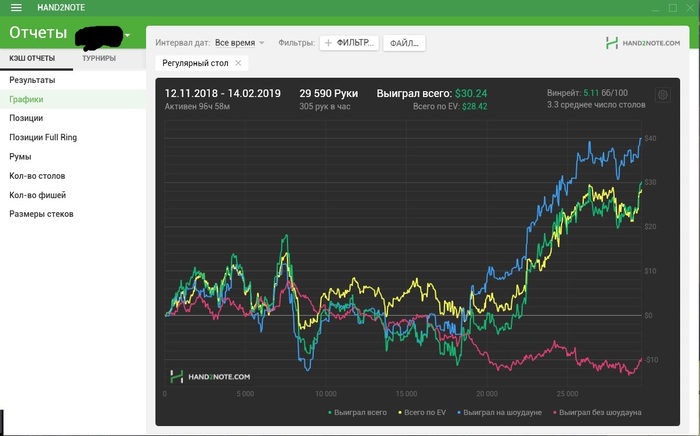Switch to the 'ТУРНИРЫ' tab
The height and width of the screenshot is (436, 700).
pyautogui.click(x=99, y=58)
